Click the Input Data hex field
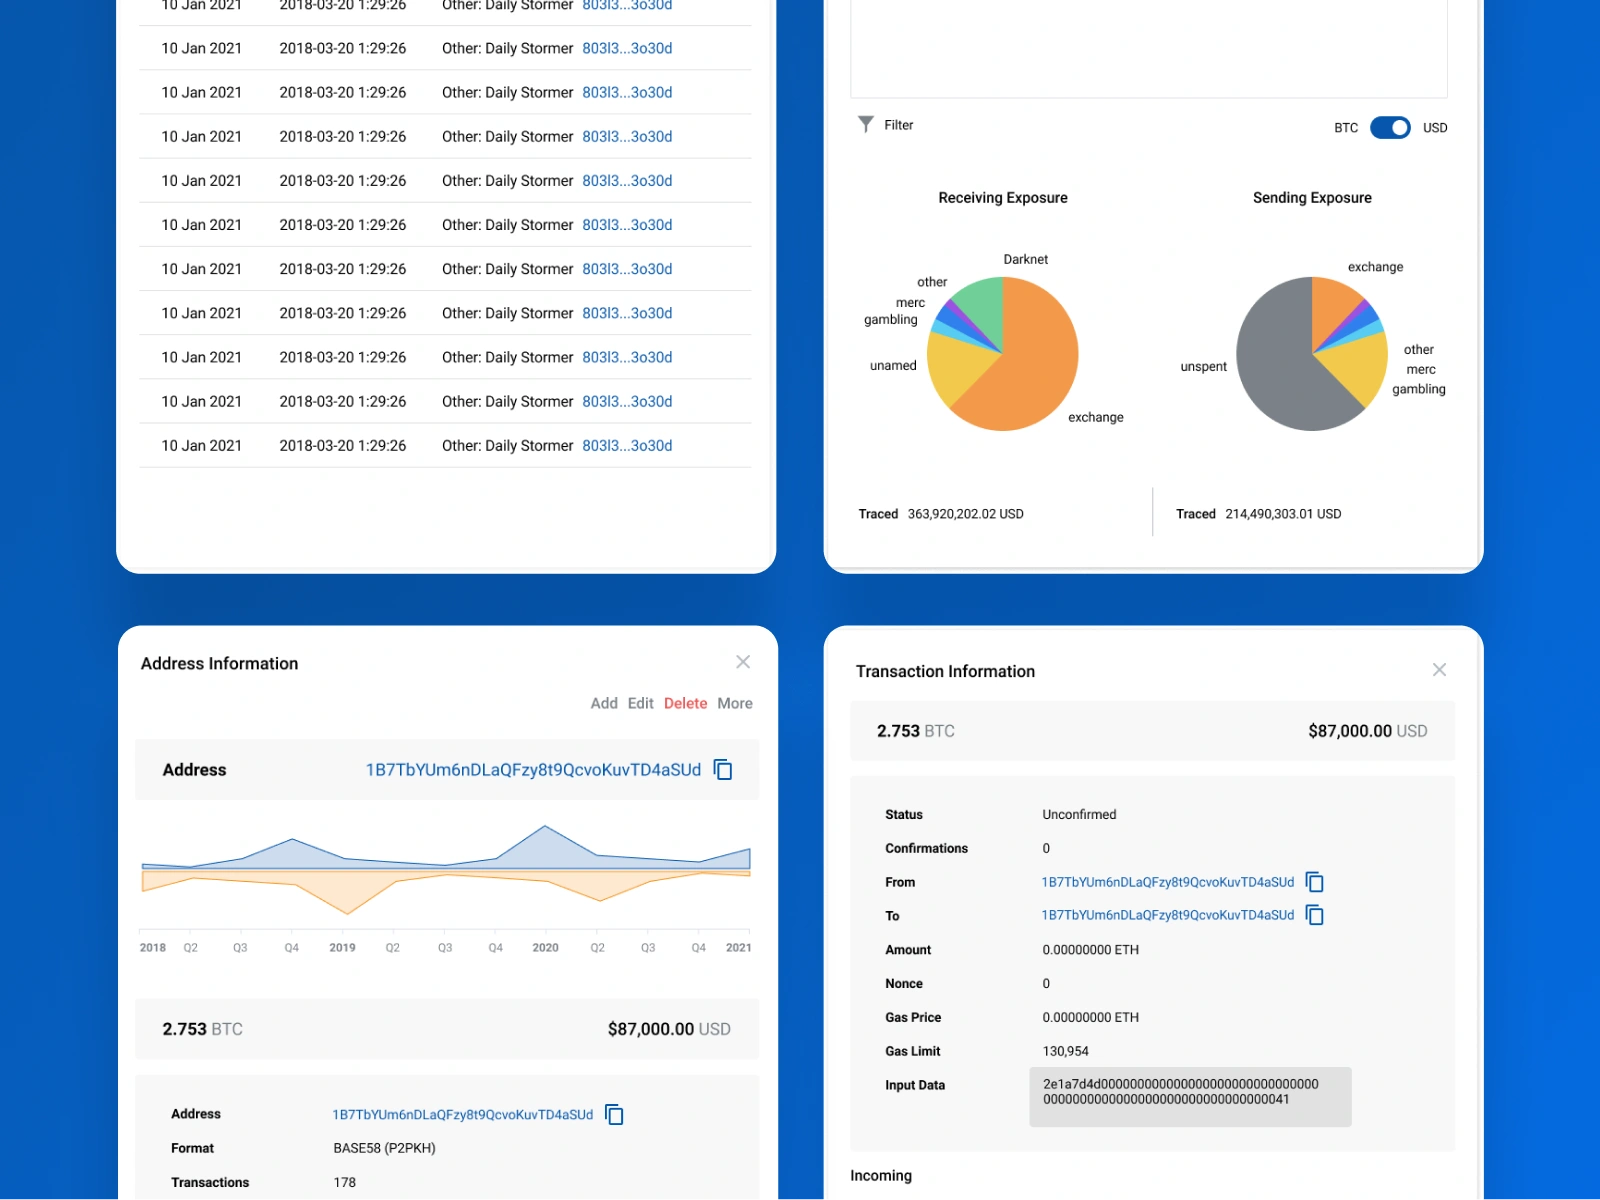Image resolution: width=1600 pixels, height=1200 pixels. tap(1190, 1097)
